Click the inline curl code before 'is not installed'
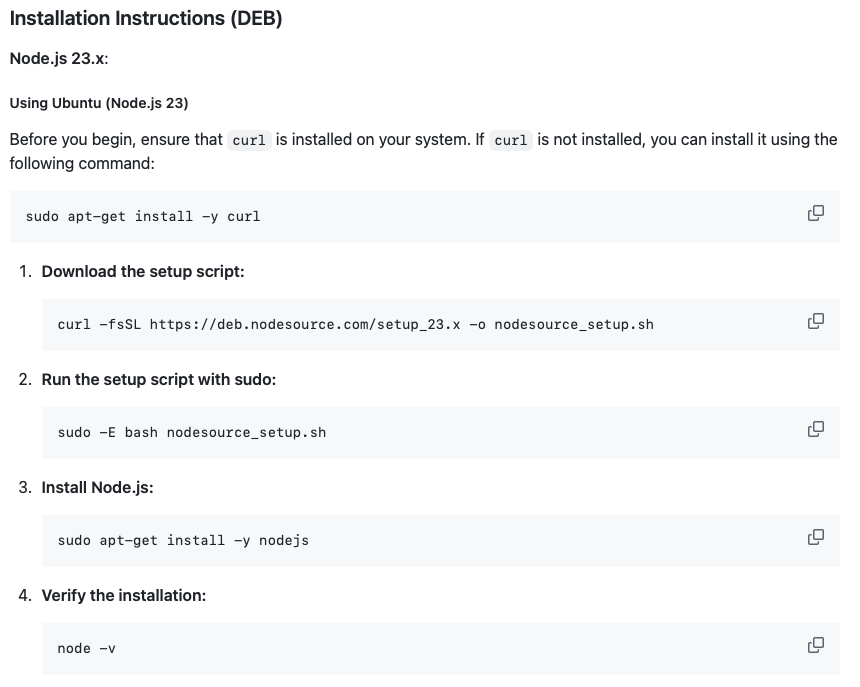 [x=511, y=140]
